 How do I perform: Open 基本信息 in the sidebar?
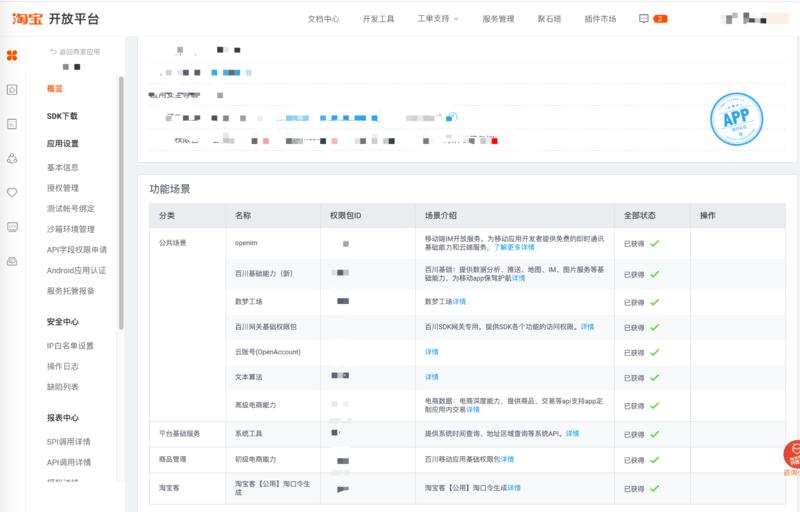tap(63, 167)
